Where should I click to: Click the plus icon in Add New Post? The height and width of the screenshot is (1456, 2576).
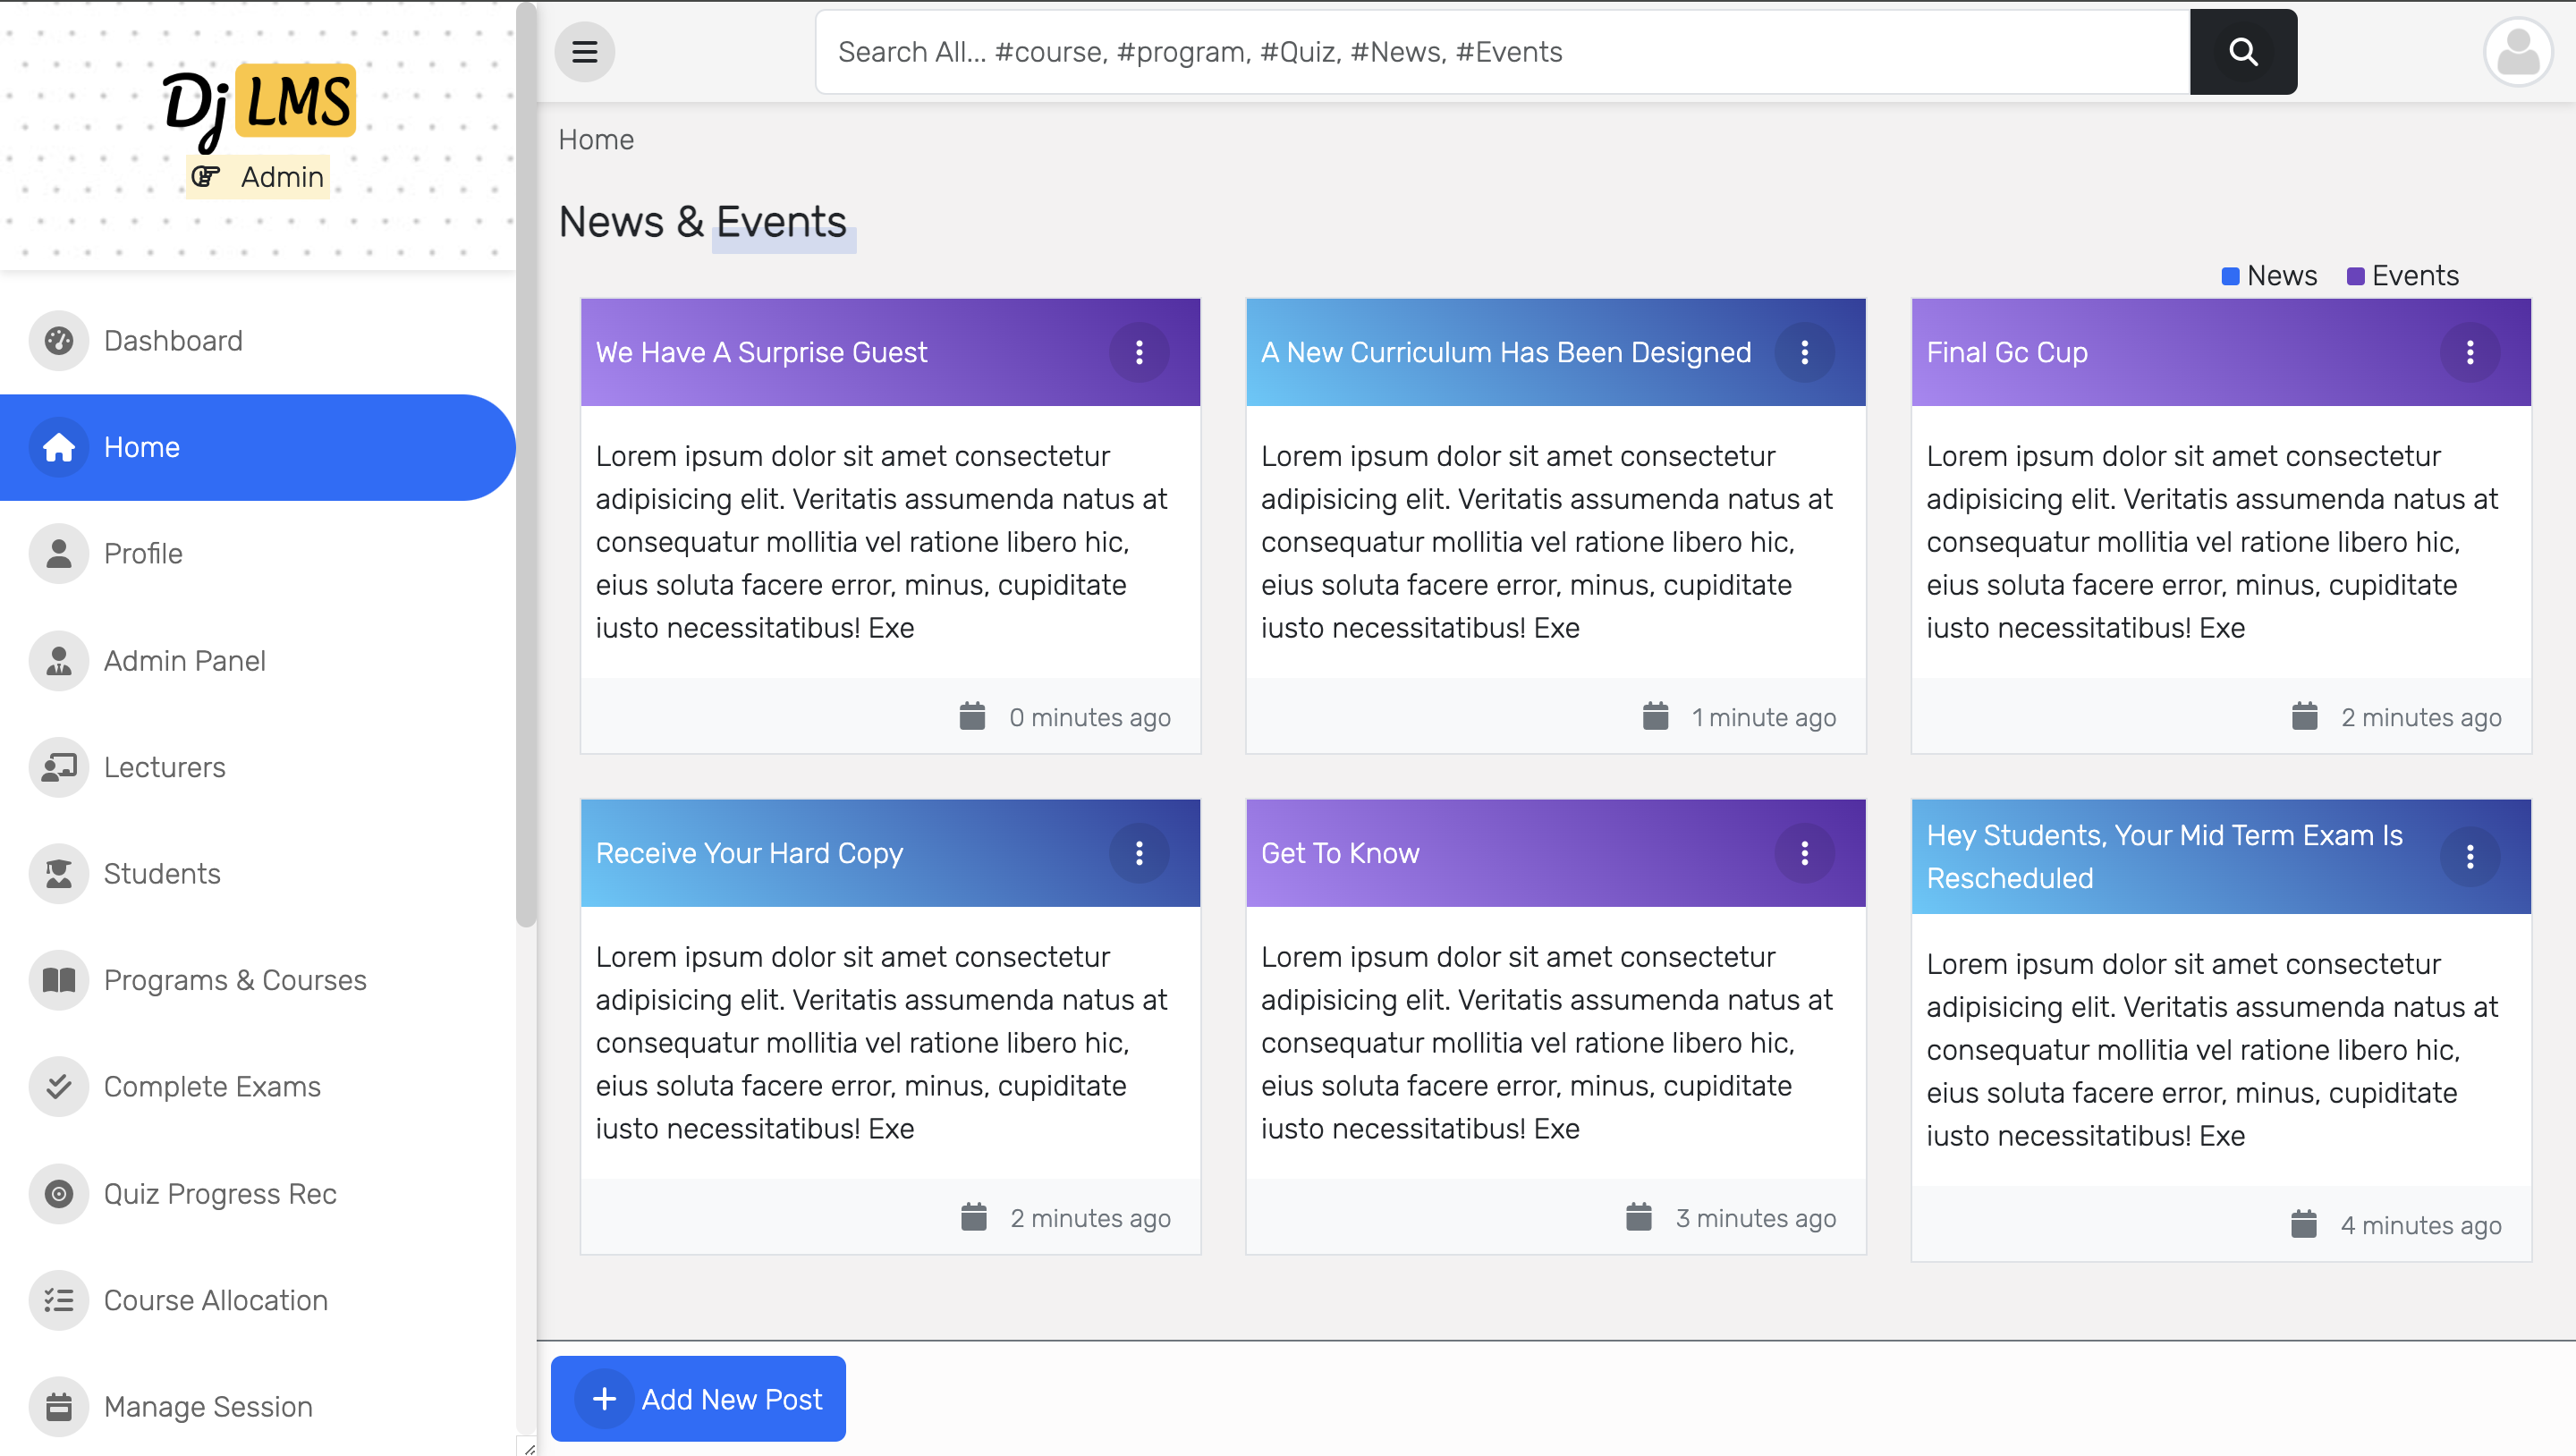tap(604, 1399)
